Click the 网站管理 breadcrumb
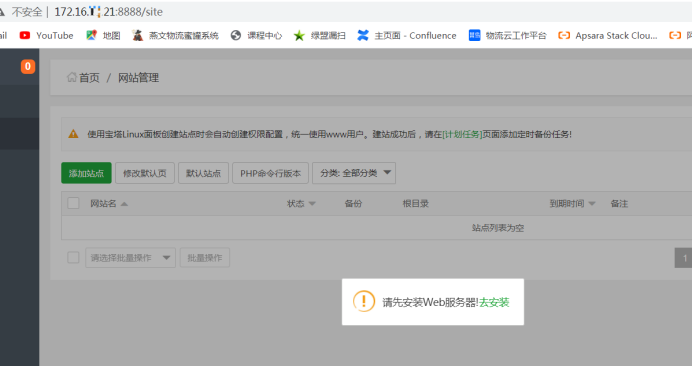The image size is (692, 367). (138, 78)
